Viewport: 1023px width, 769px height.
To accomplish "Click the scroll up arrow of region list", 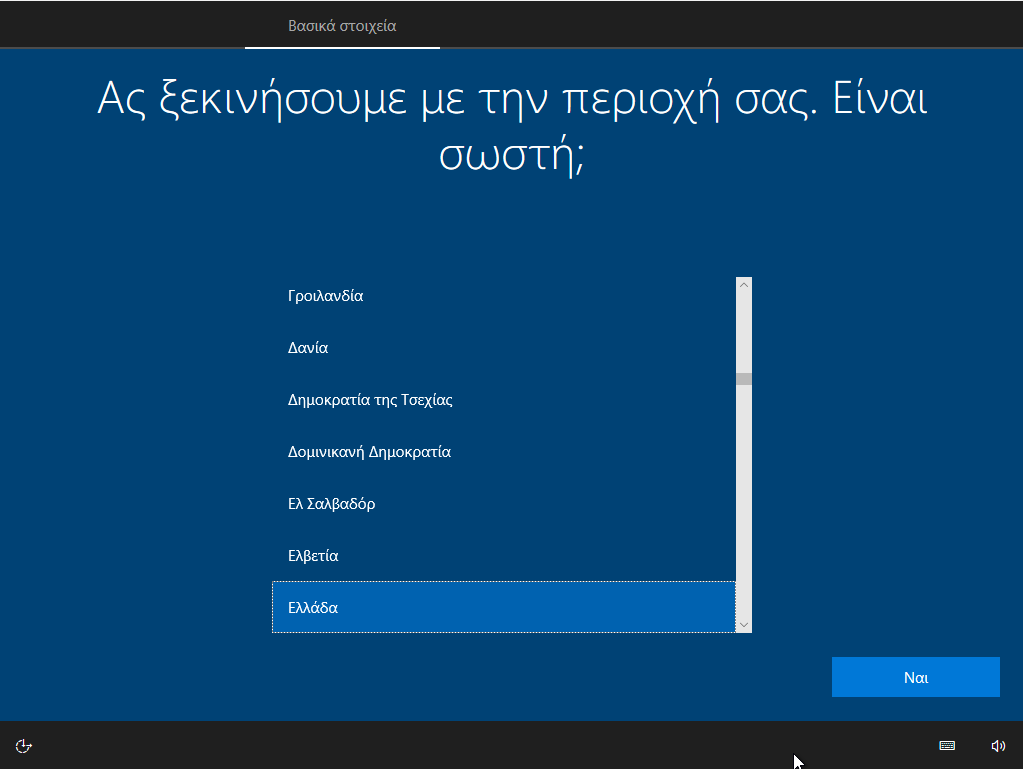I will [x=744, y=285].
